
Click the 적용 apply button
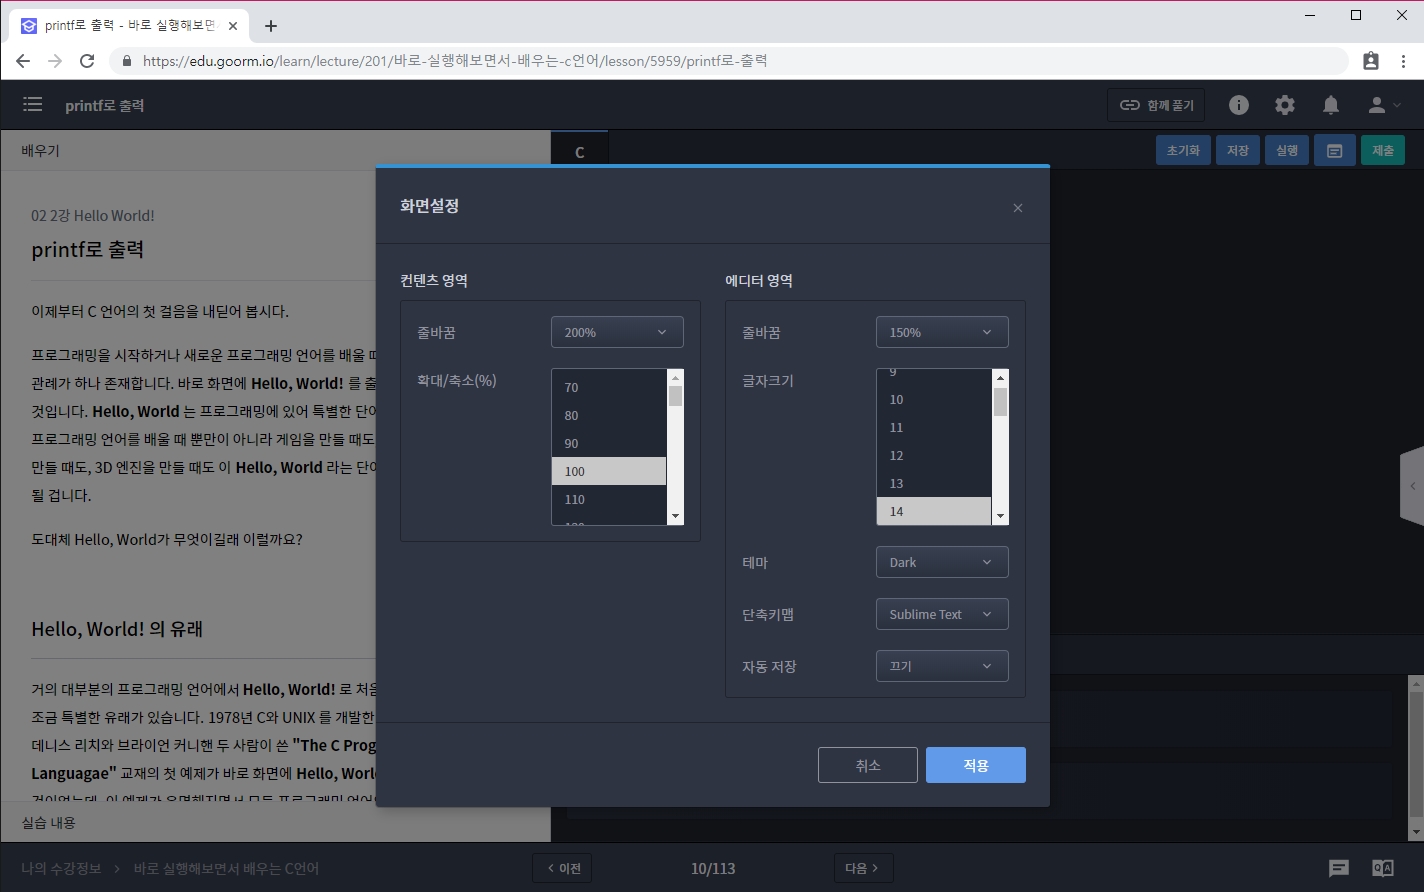click(x=975, y=765)
